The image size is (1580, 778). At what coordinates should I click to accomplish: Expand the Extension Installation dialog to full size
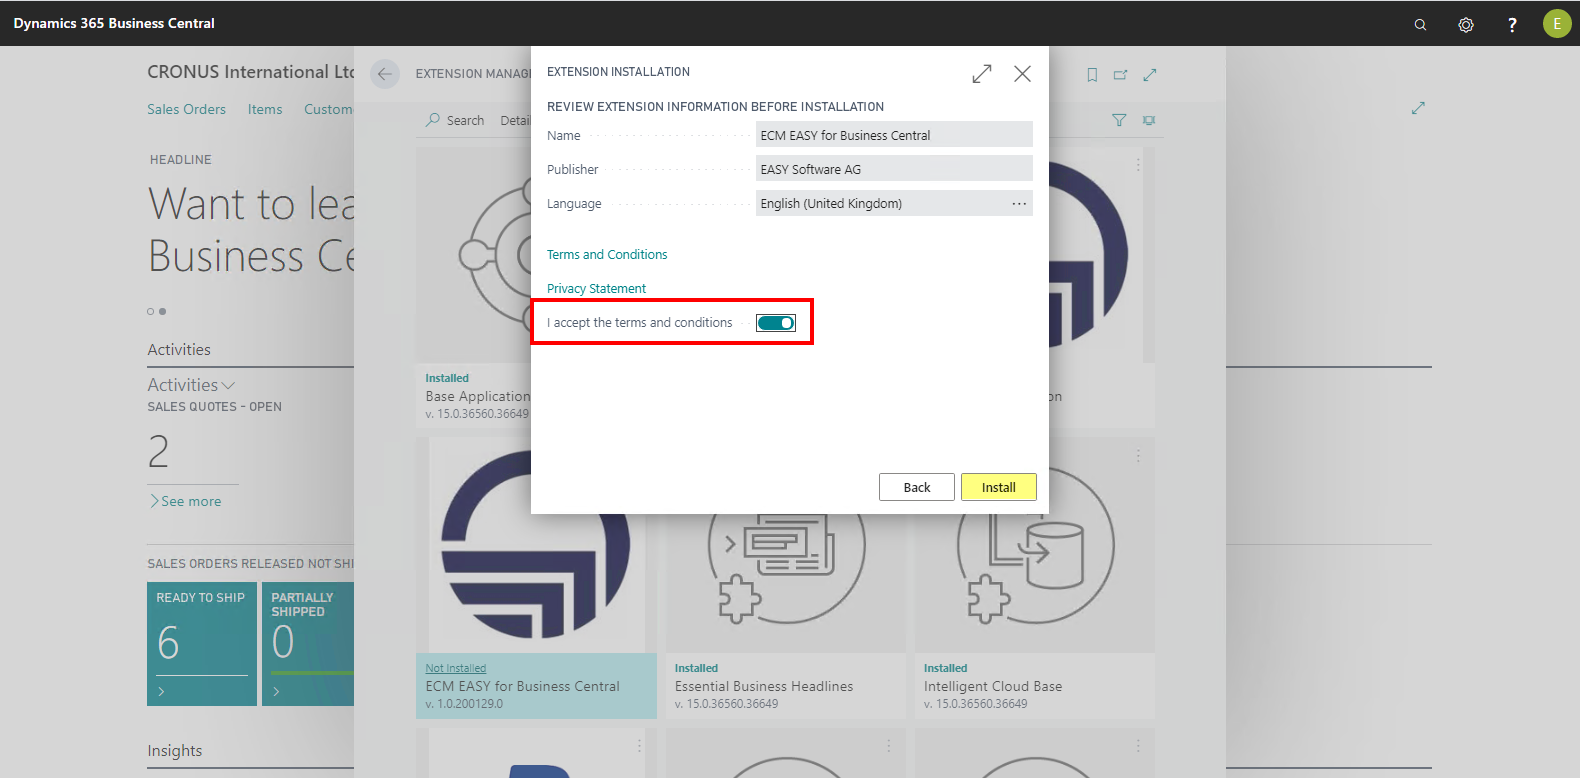[982, 73]
